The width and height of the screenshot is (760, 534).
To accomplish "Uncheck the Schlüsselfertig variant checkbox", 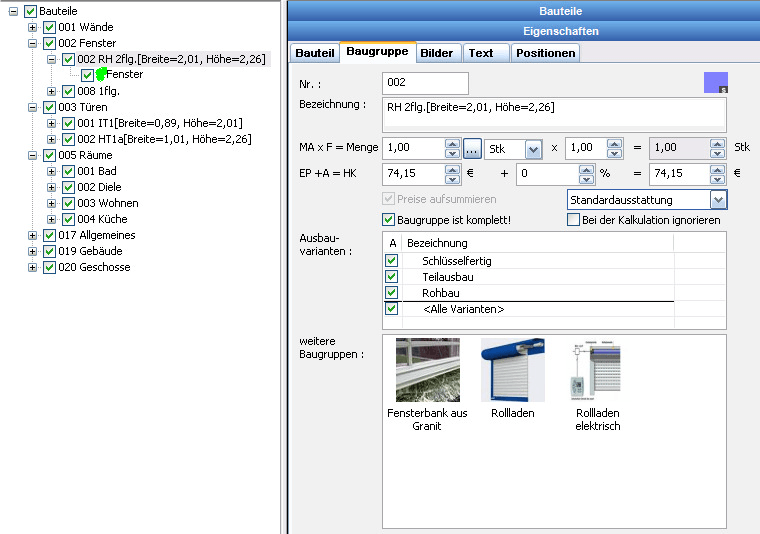I will [392, 261].
